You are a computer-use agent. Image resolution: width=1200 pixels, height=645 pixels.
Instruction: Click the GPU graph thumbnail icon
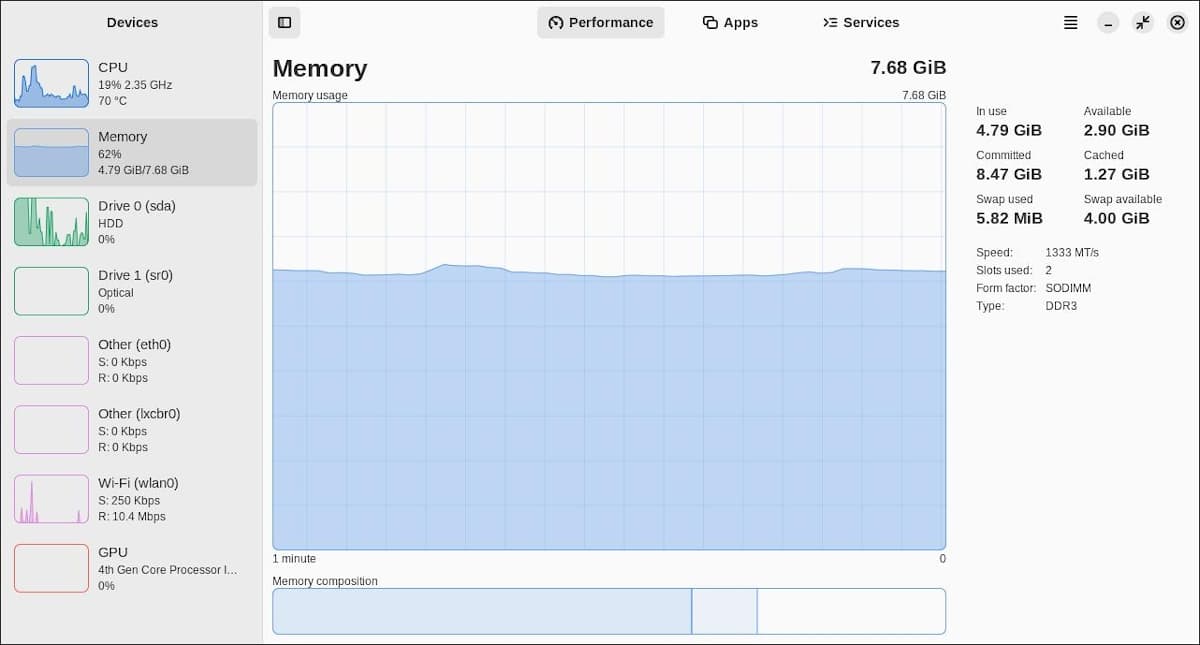pos(51,568)
